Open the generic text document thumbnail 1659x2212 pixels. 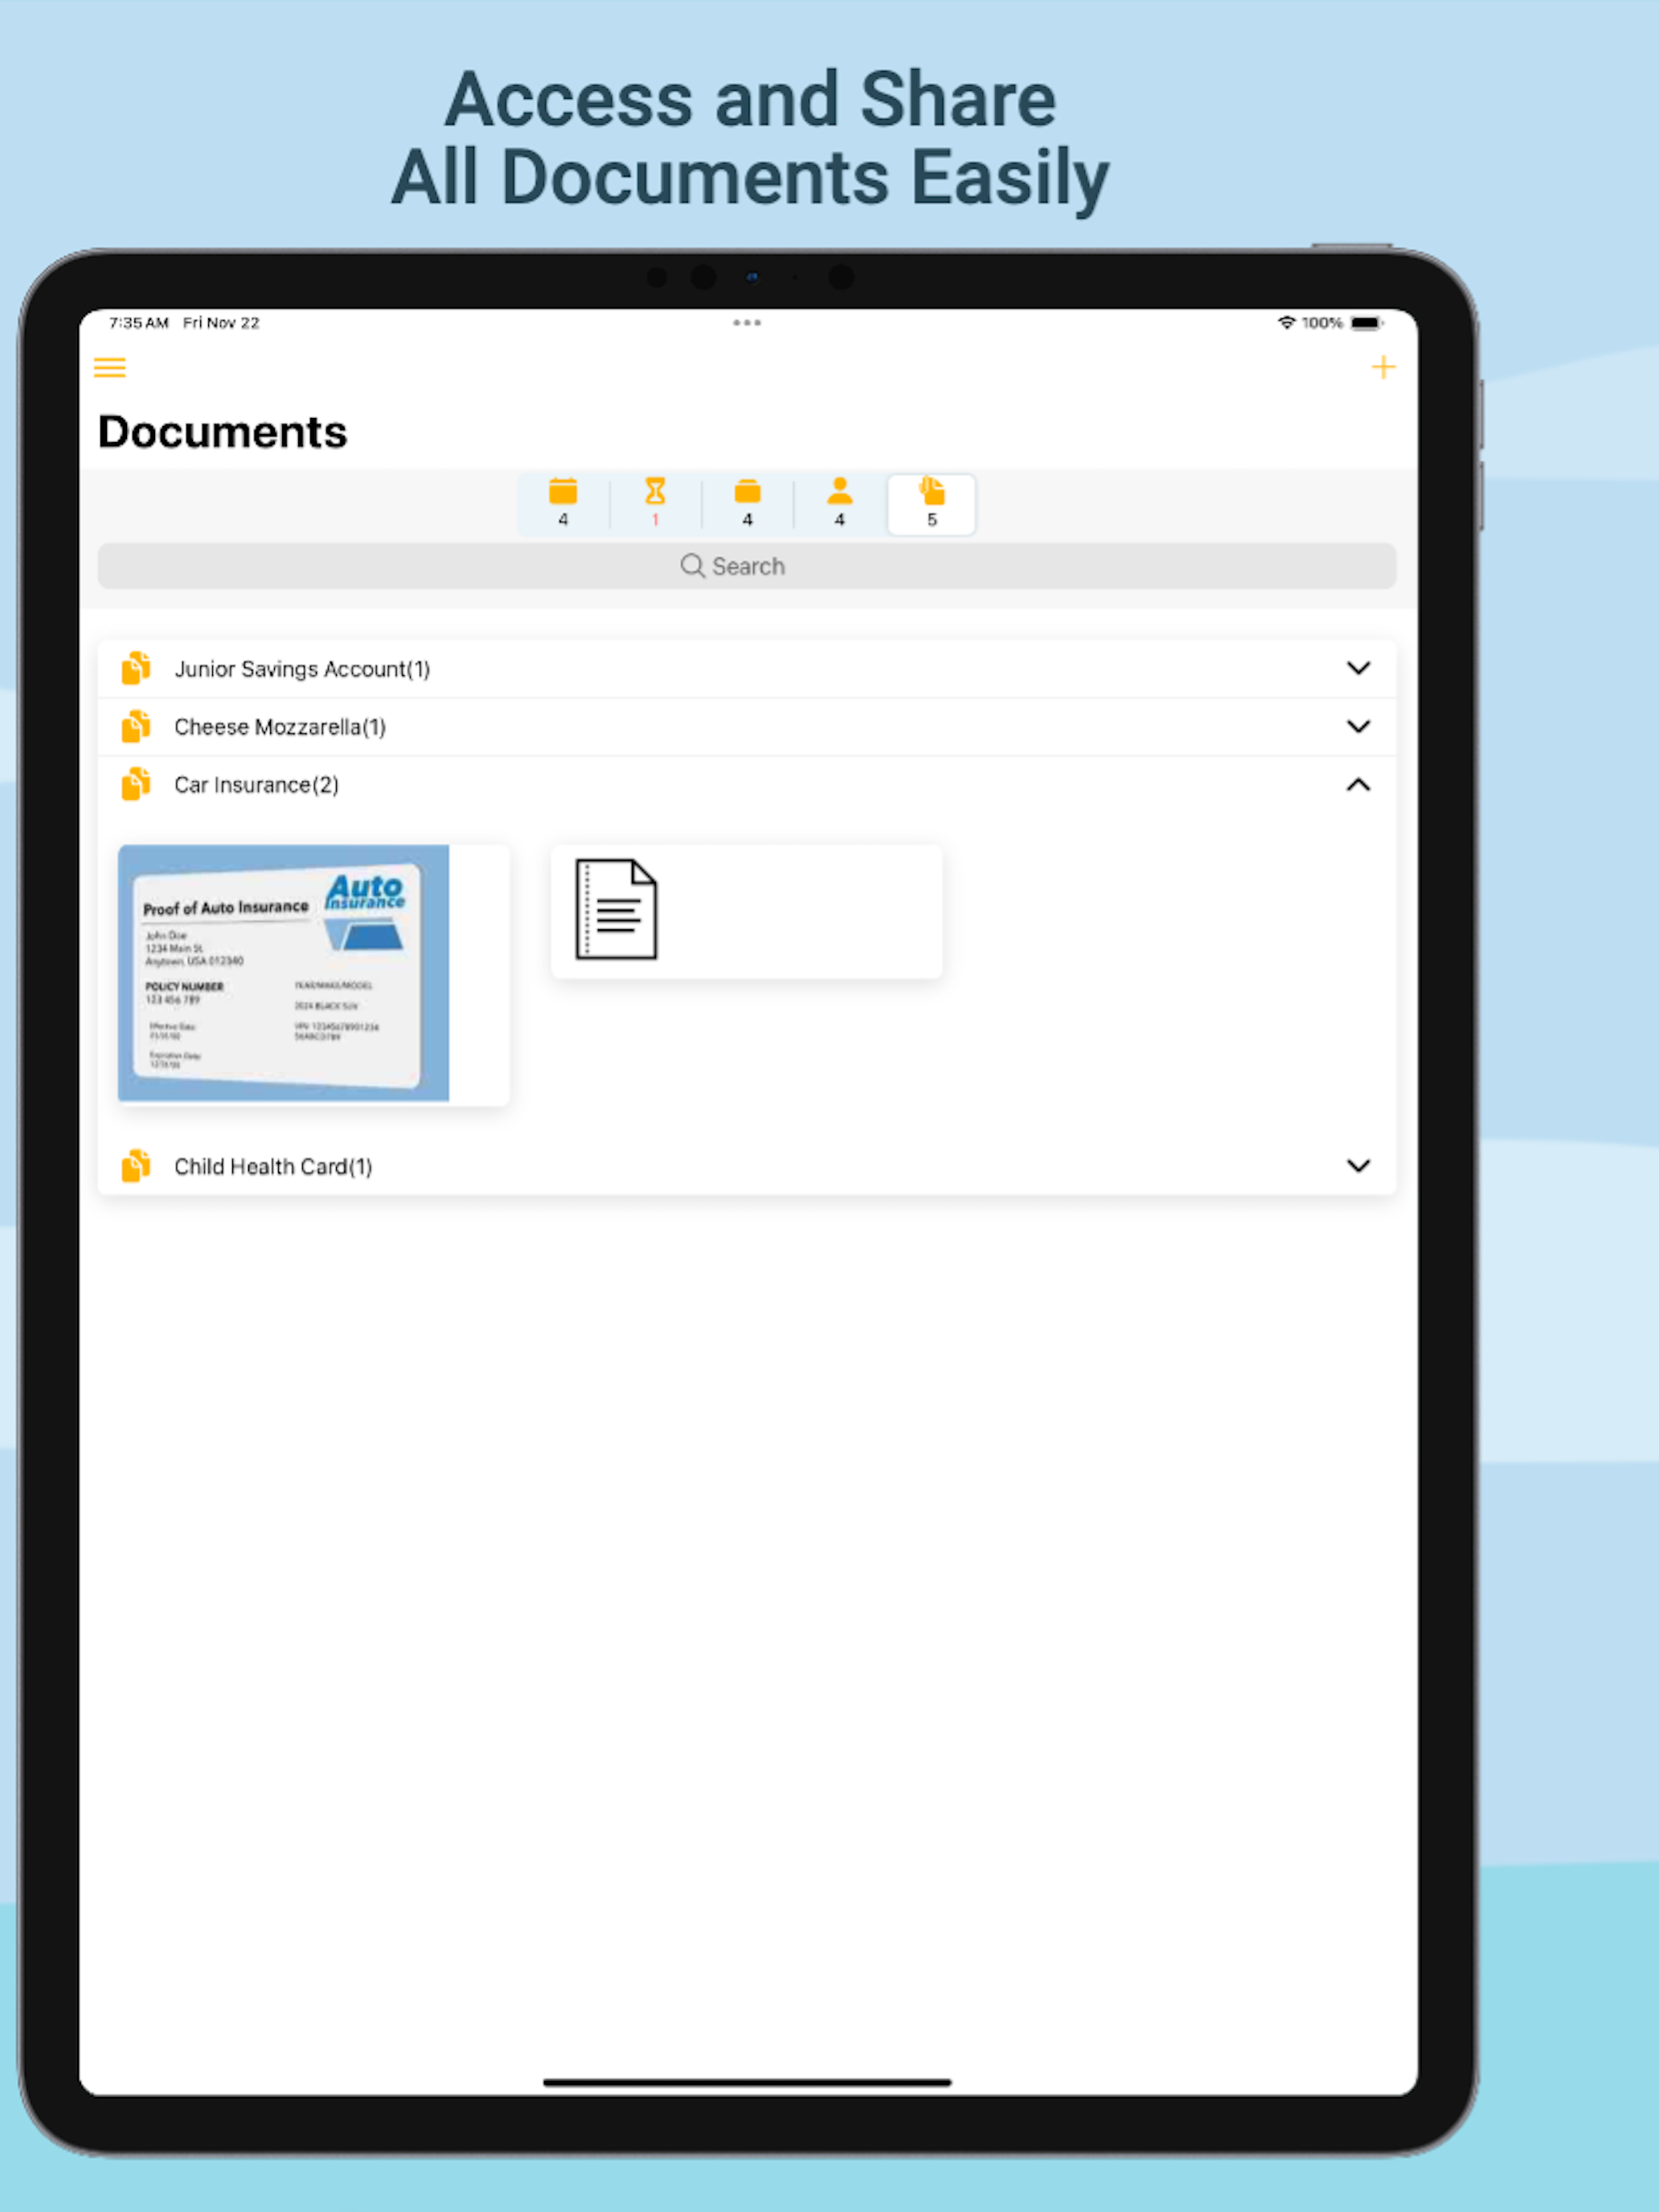[x=746, y=911]
